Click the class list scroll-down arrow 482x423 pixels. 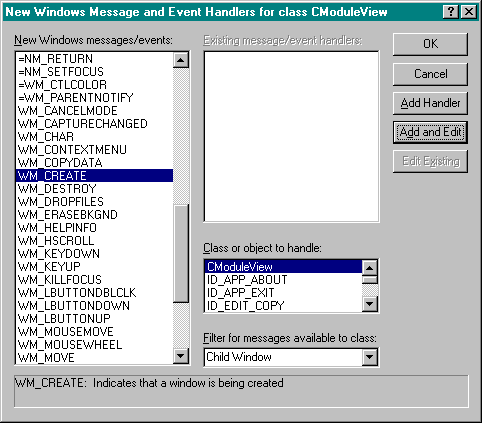pyautogui.click(x=370, y=304)
